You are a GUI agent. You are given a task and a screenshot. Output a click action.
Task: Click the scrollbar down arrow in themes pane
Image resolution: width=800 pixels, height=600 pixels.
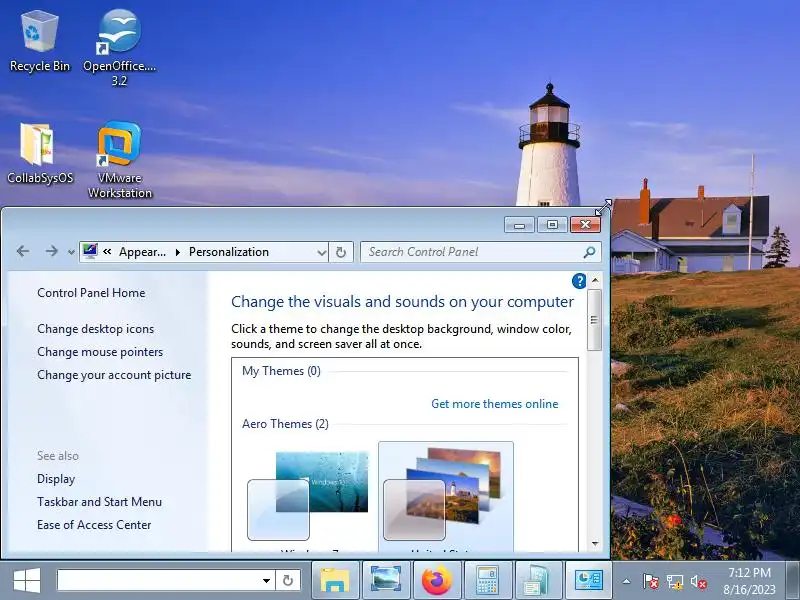[x=595, y=544]
